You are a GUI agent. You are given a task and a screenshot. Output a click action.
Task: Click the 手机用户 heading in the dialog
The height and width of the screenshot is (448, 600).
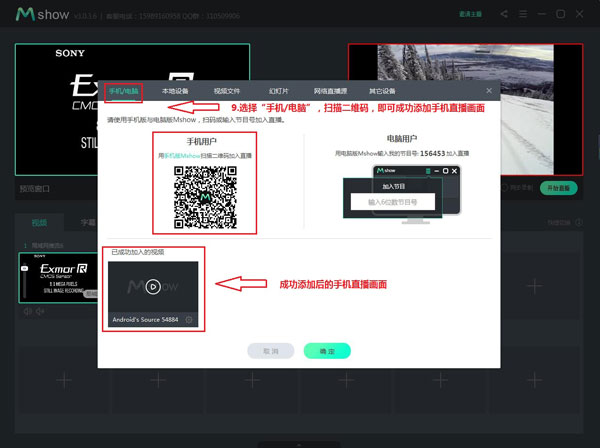click(x=202, y=142)
